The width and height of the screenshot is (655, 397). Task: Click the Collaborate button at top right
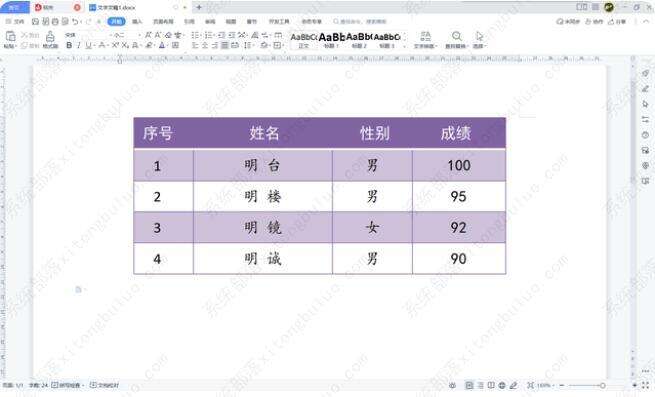click(x=594, y=21)
